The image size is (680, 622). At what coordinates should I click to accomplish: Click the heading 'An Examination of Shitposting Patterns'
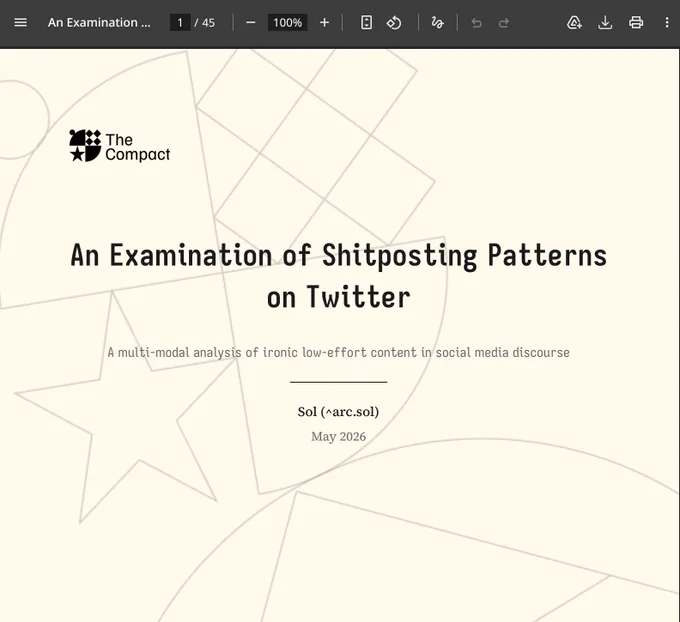(x=338, y=255)
